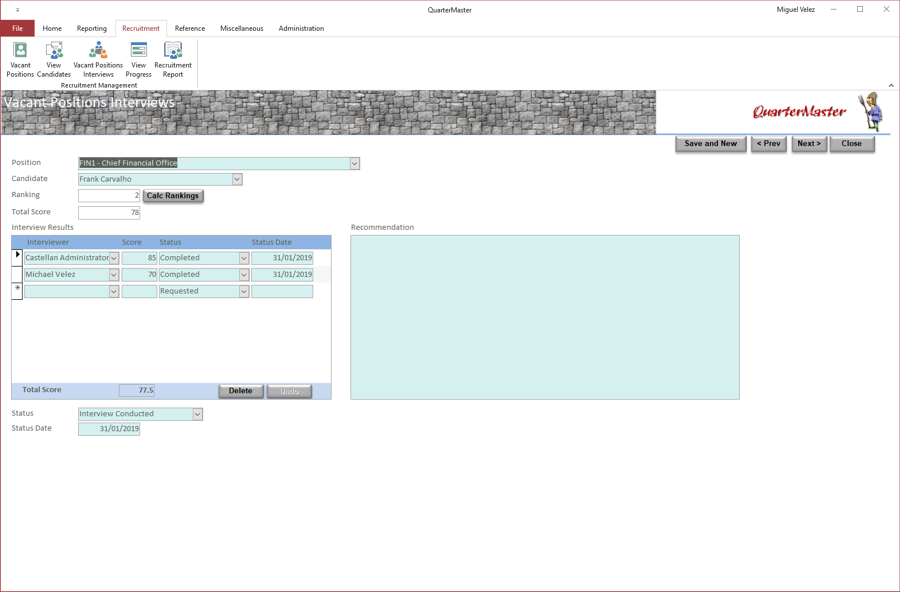Click the Total Score field showing 78

point(109,212)
